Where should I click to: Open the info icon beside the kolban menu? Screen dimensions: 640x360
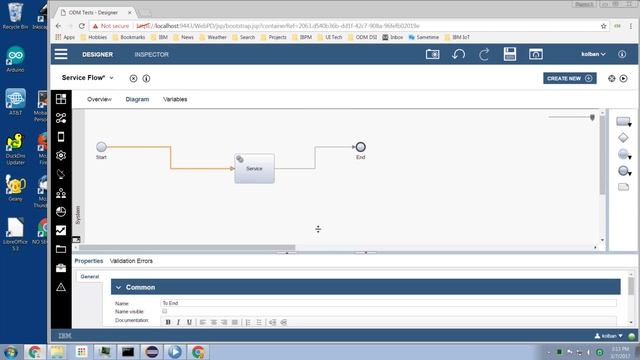pos(622,54)
